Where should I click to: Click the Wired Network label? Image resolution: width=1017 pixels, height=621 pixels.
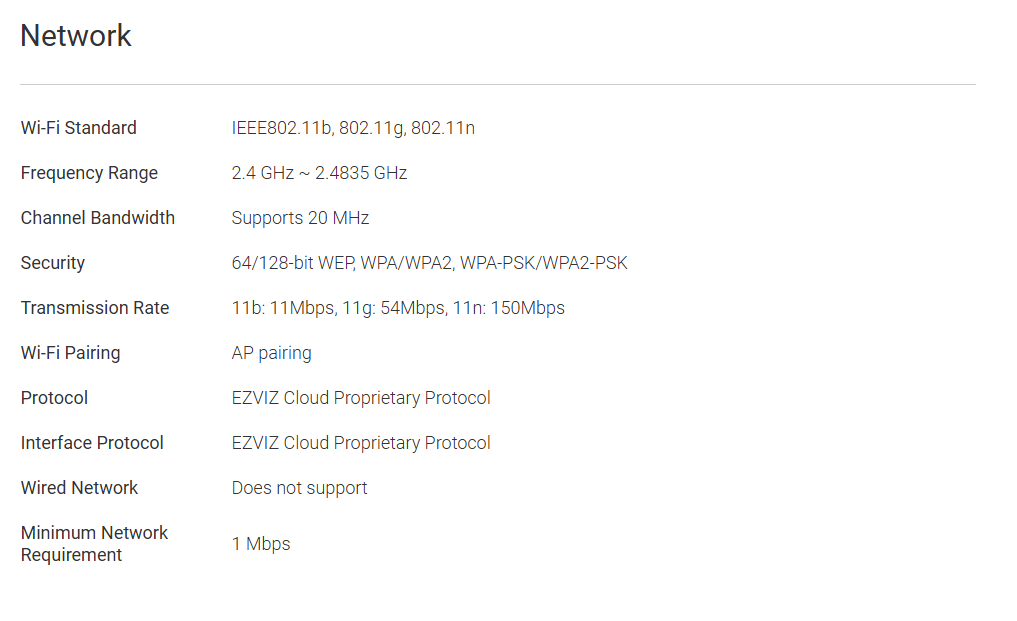click(x=79, y=488)
